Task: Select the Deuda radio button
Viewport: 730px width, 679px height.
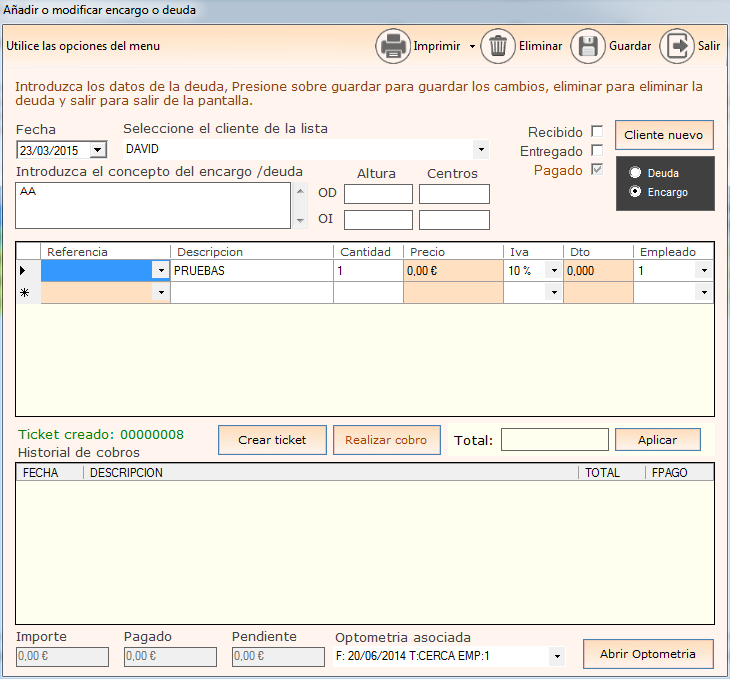Action: click(635, 172)
